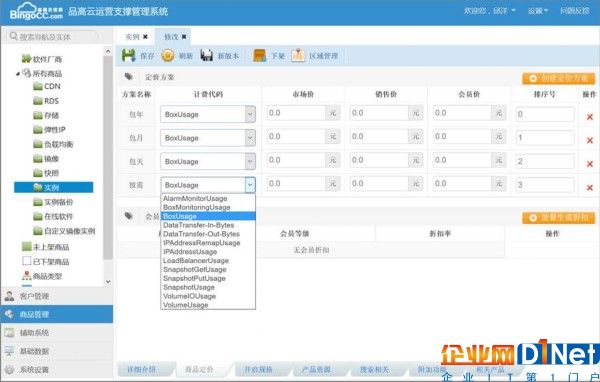Click the RDS folder icon

[38, 101]
